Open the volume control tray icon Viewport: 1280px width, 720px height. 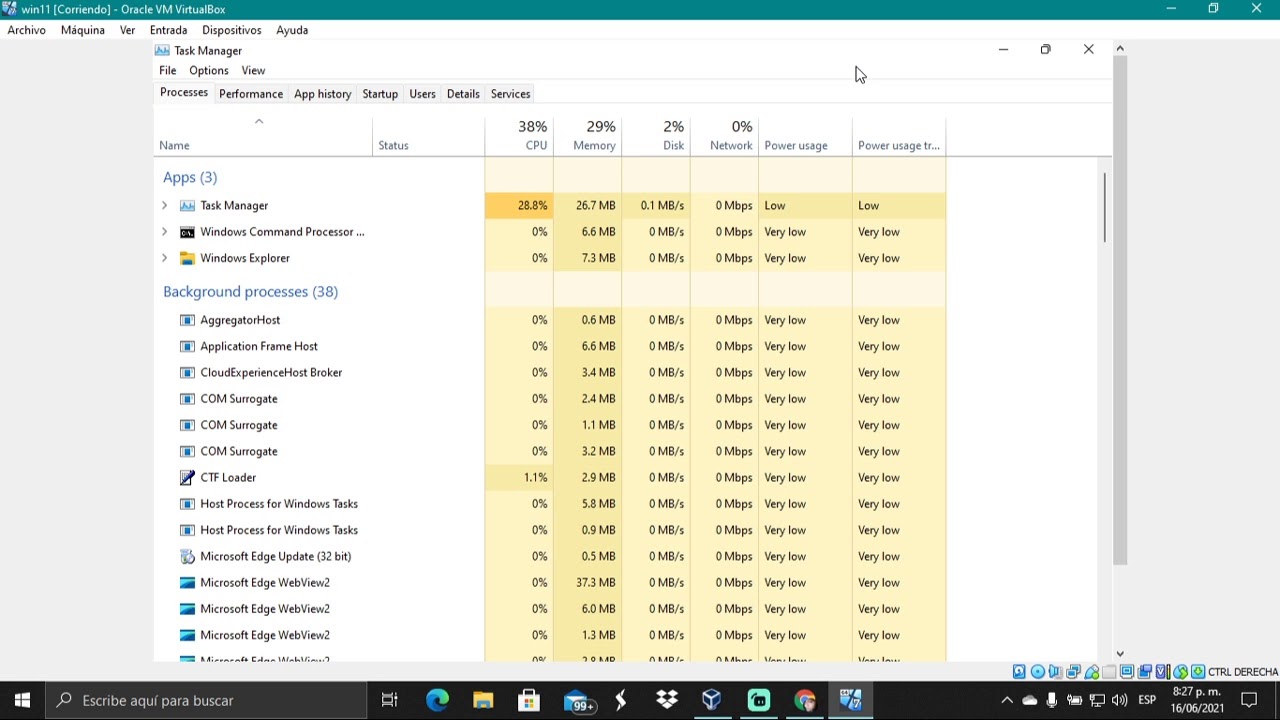[x=1119, y=700]
